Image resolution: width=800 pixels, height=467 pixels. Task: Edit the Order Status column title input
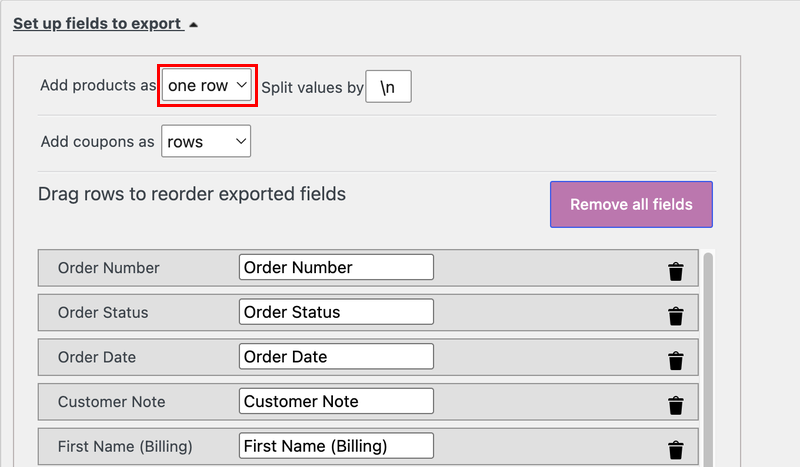coord(336,312)
